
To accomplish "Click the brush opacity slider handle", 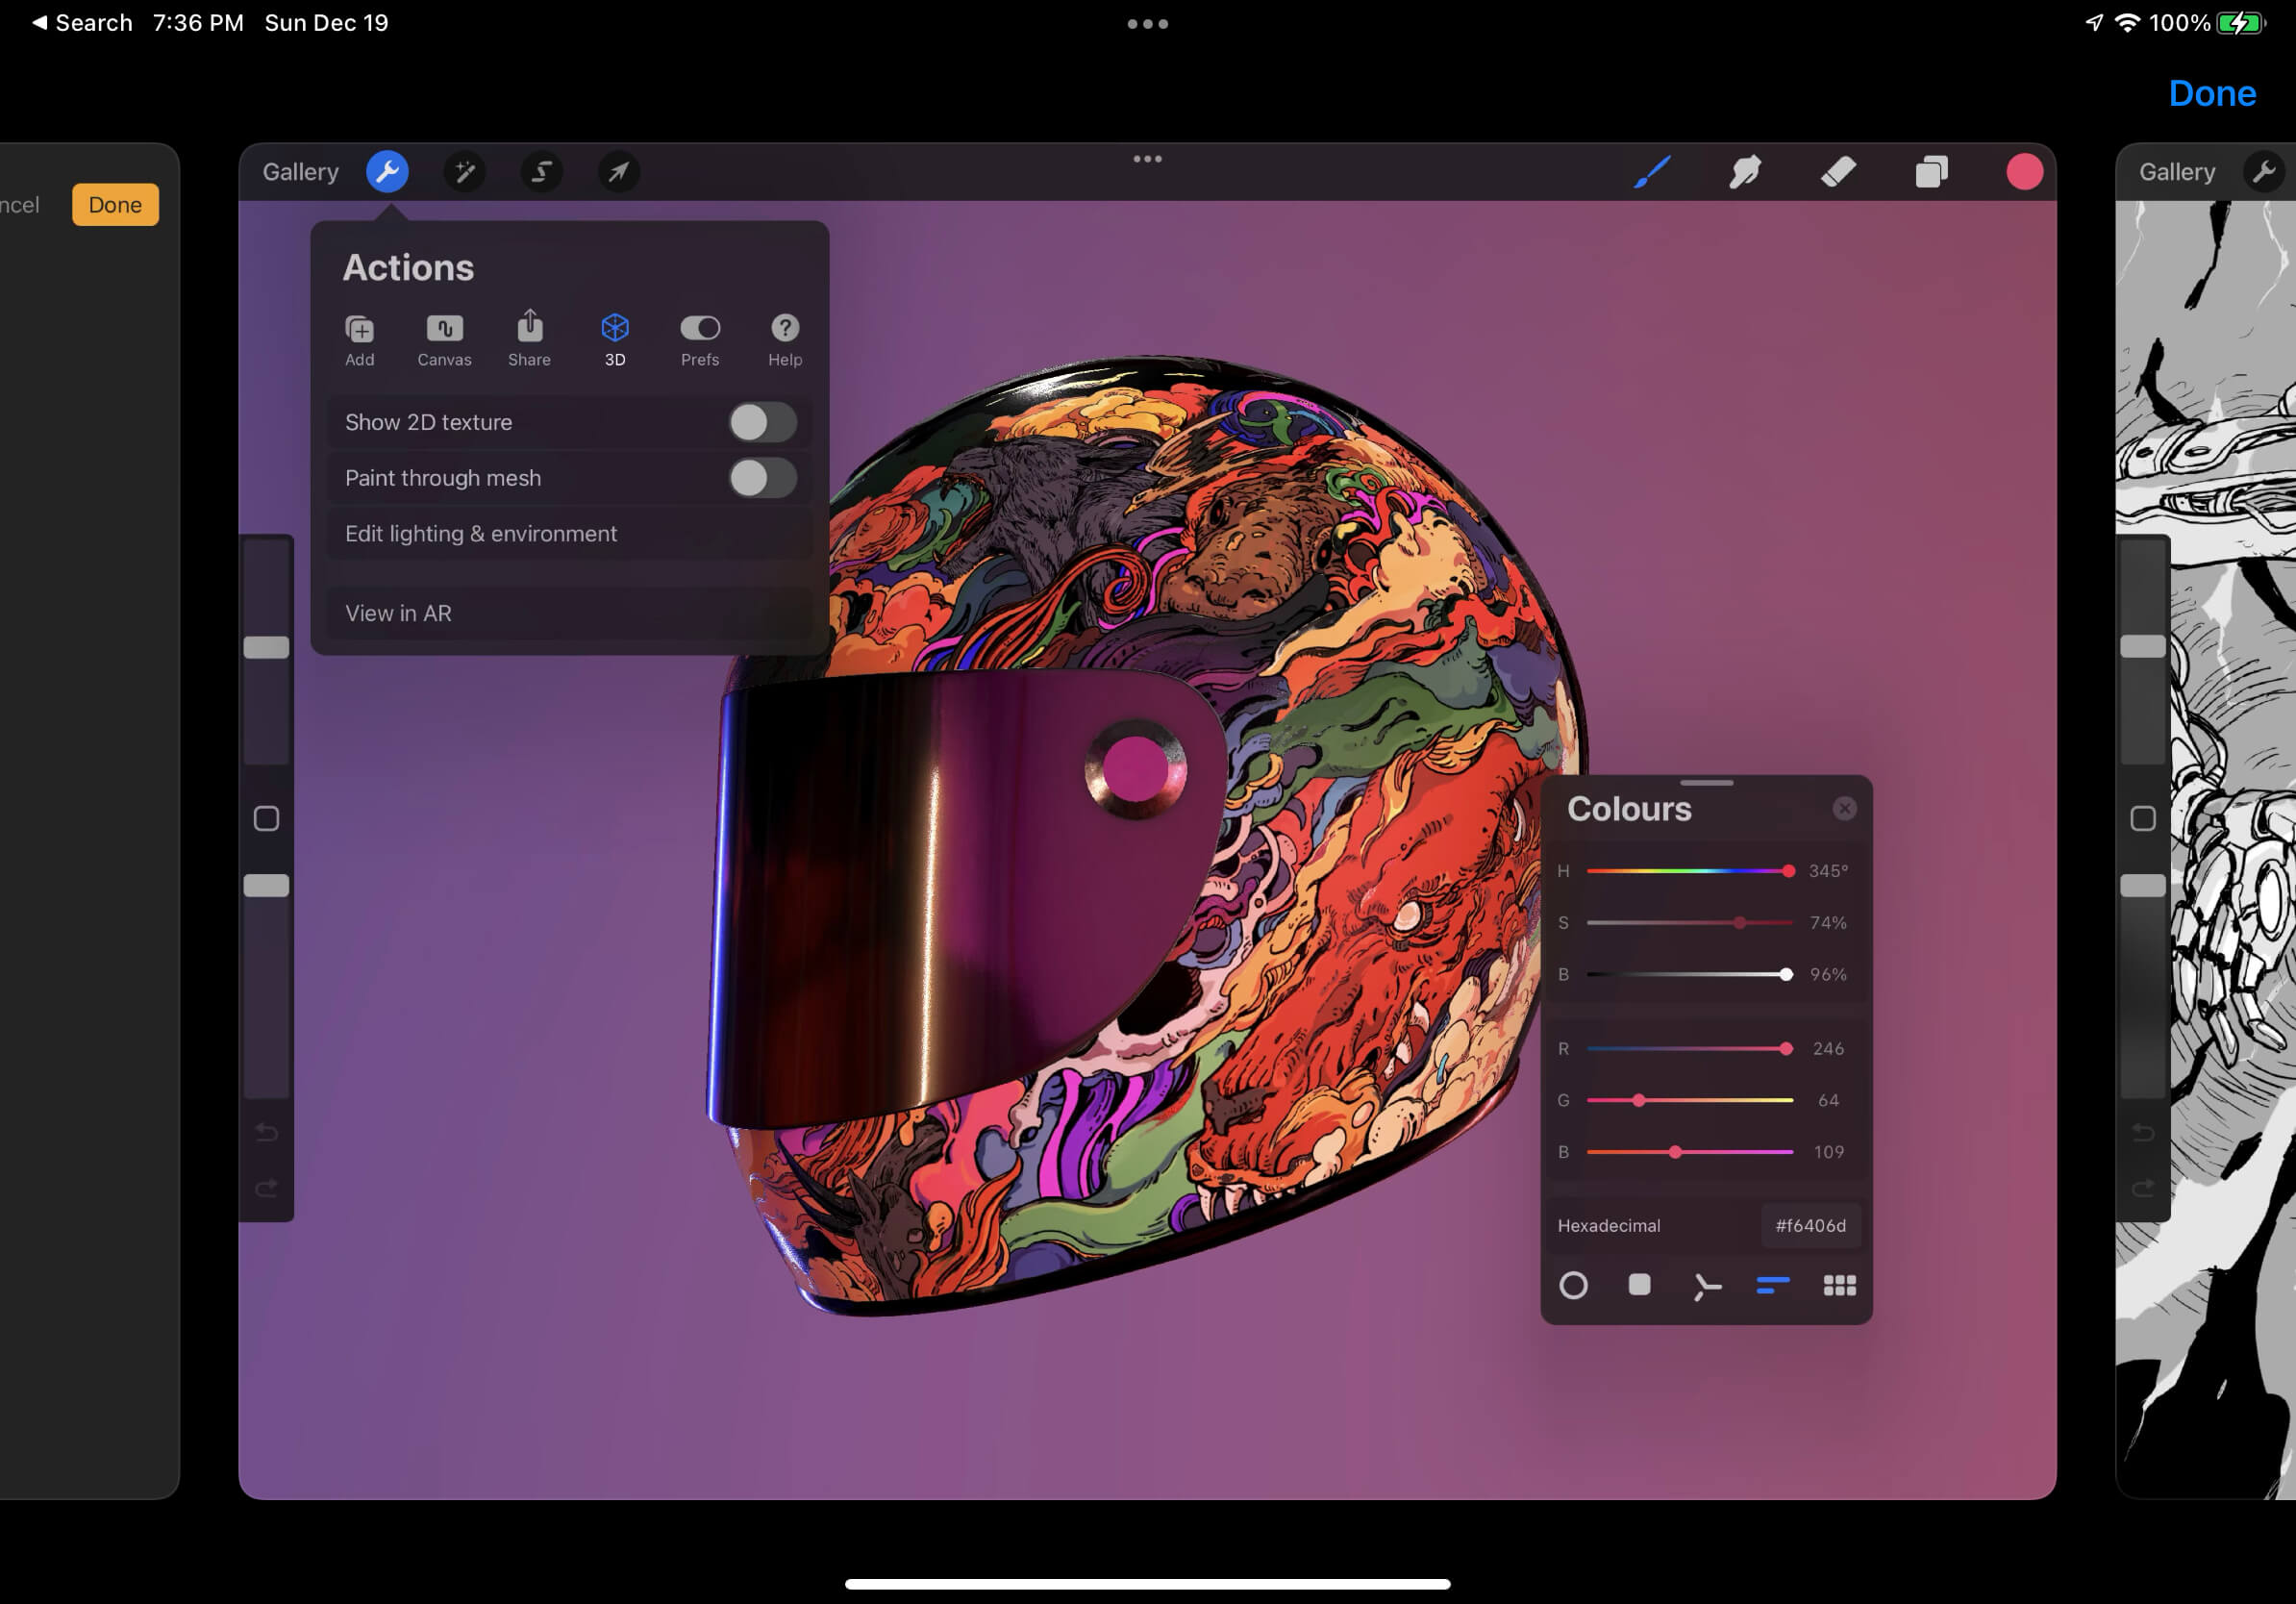I will tap(266, 885).
